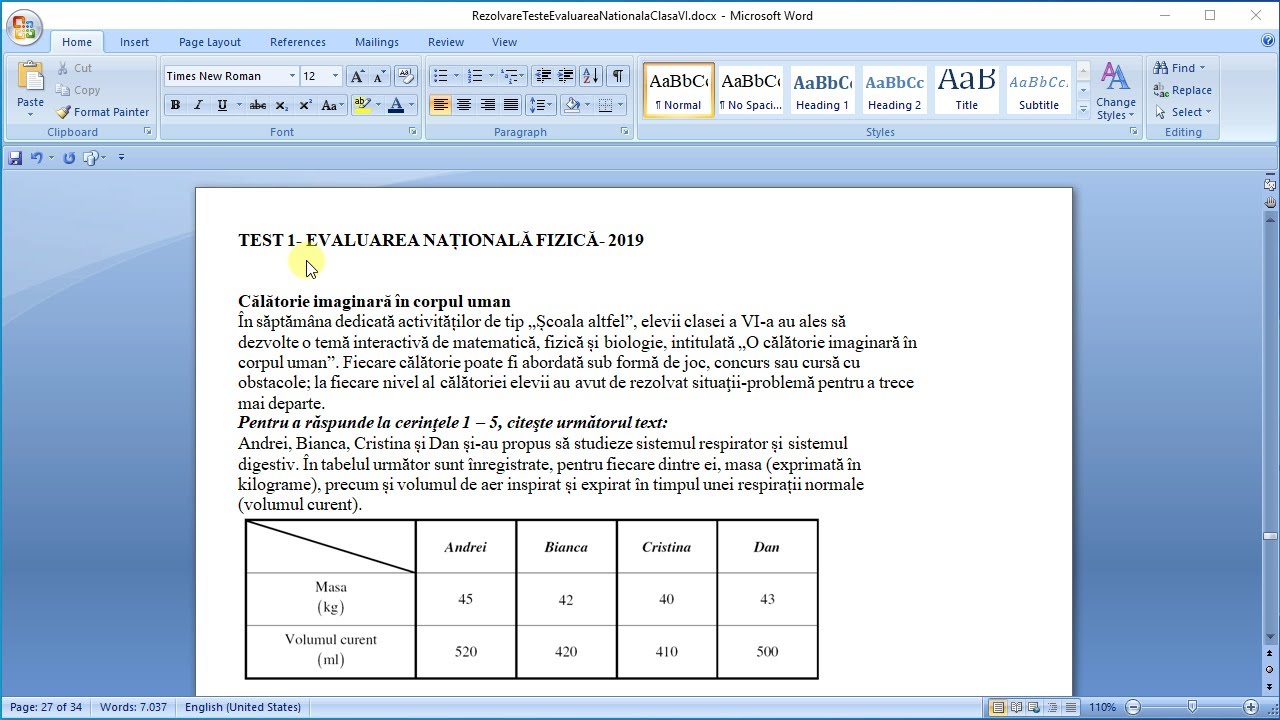Open the Customize Quick Access Toolbar arrow
Screen dimensions: 1280x720
(121, 157)
